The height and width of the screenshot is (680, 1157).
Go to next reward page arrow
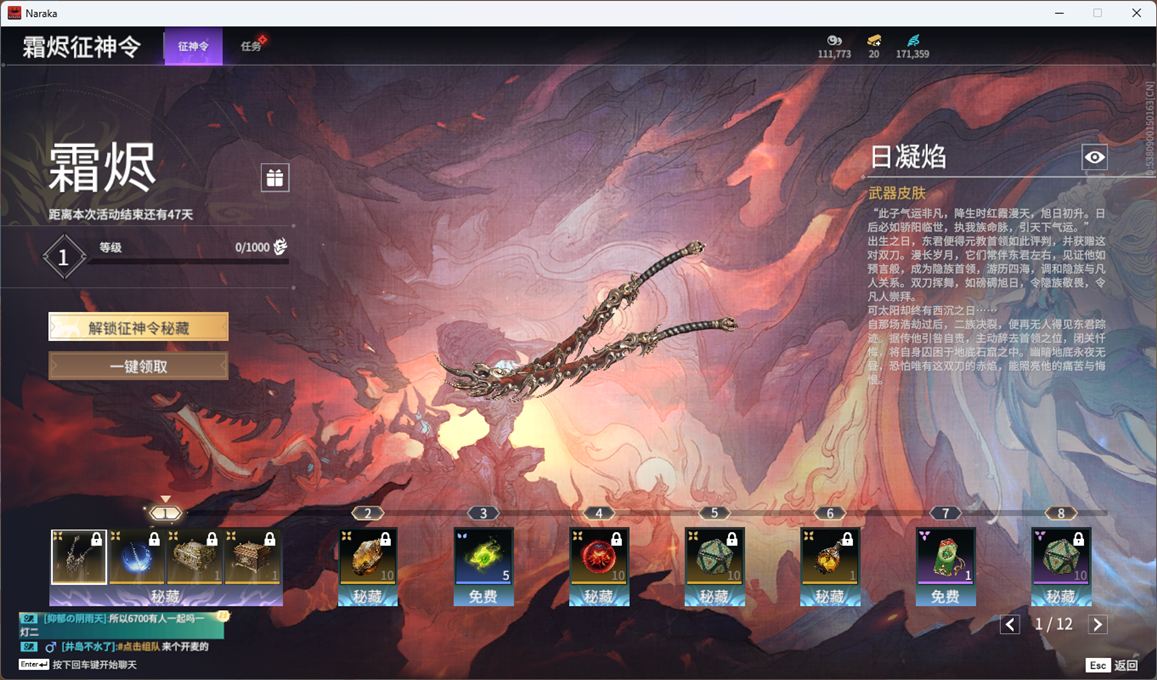pyautogui.click(x=1098, y=625)
